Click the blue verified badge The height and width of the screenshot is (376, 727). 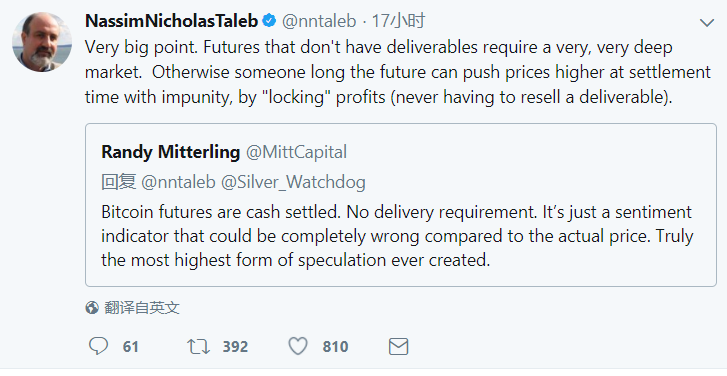tap(269, 21)
